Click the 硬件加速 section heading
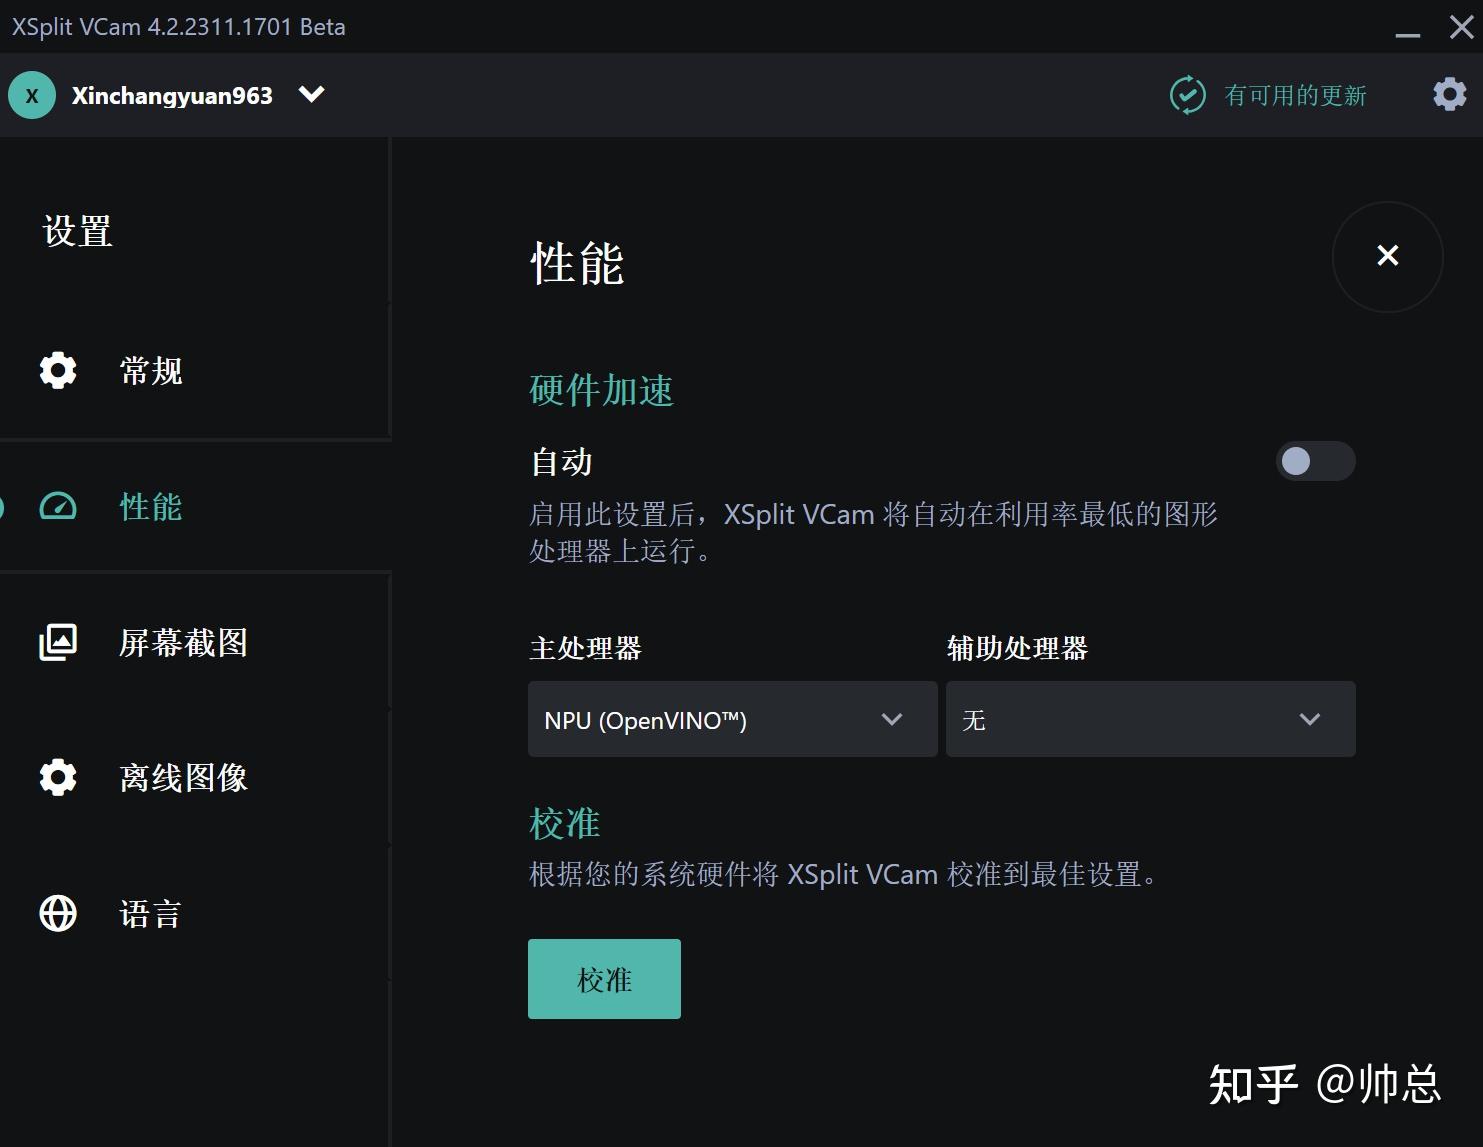The image size is (1483, 1147). pyautogui.click(x=601, y=390)
